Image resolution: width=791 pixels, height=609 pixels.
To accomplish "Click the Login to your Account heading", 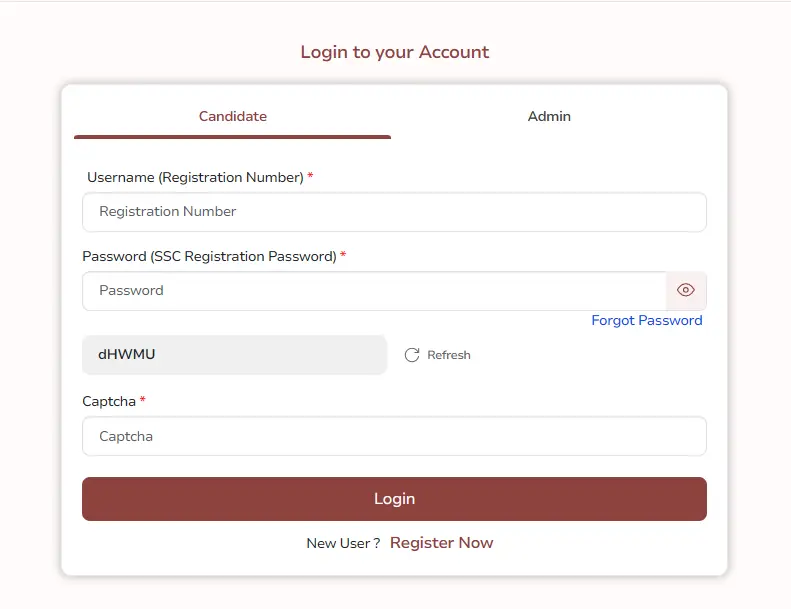I will click(395, 52).
